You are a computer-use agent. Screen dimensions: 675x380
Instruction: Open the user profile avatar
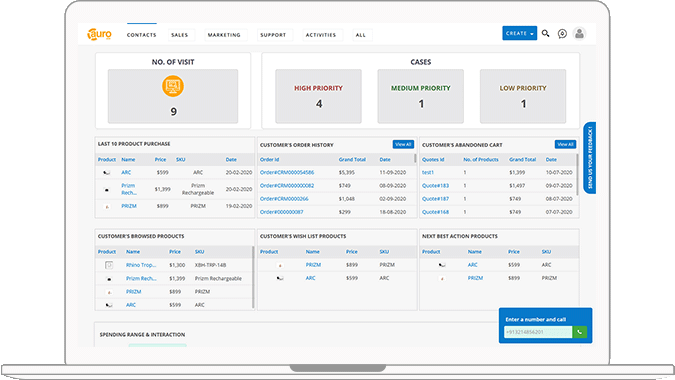tap(579, 34)
